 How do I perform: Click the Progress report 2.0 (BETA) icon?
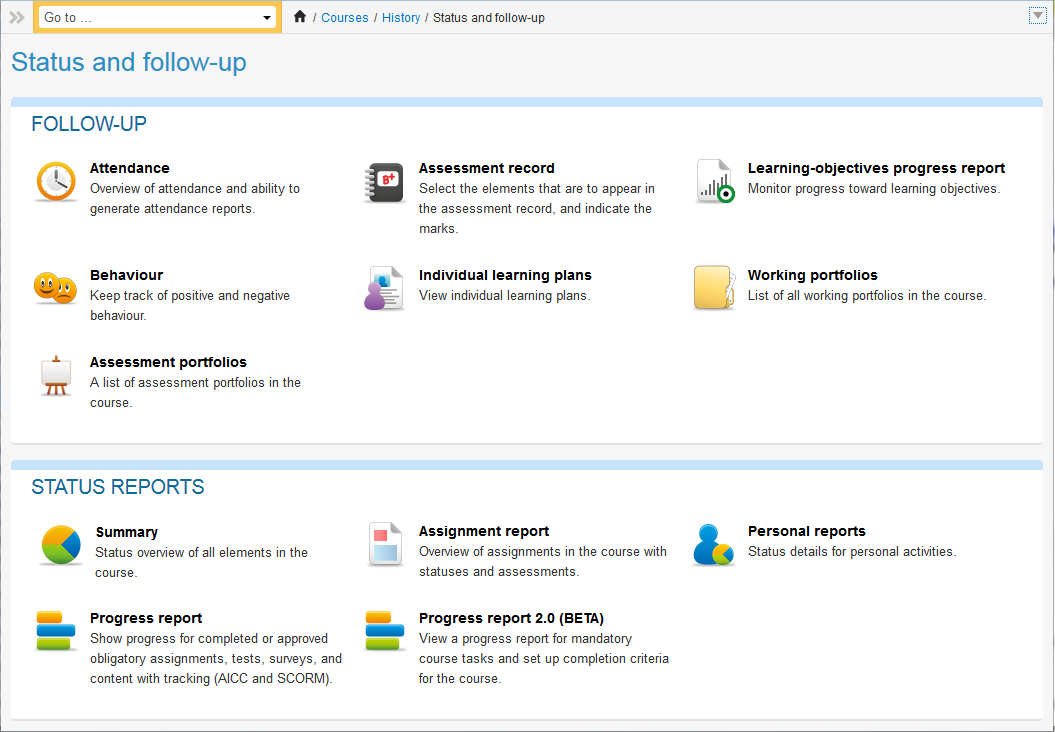385,631
